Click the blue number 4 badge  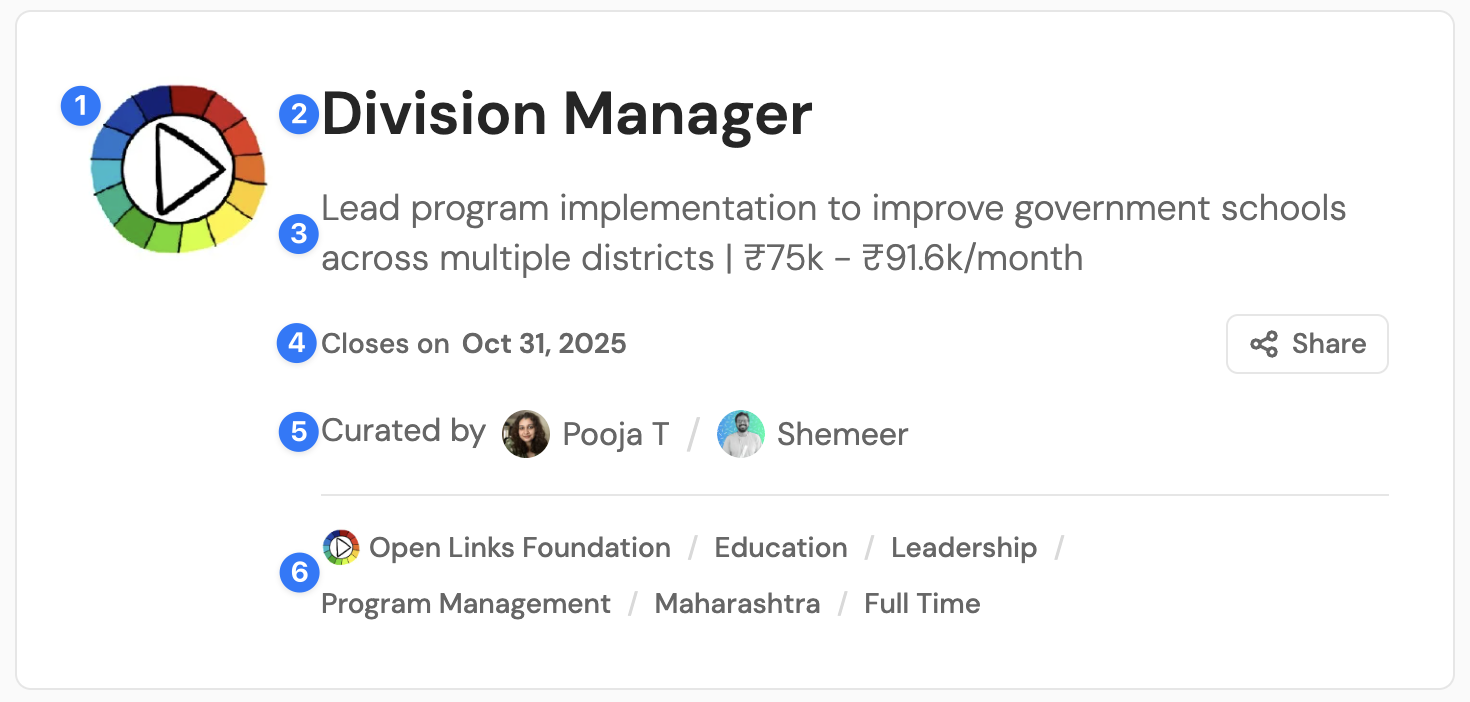297,344
